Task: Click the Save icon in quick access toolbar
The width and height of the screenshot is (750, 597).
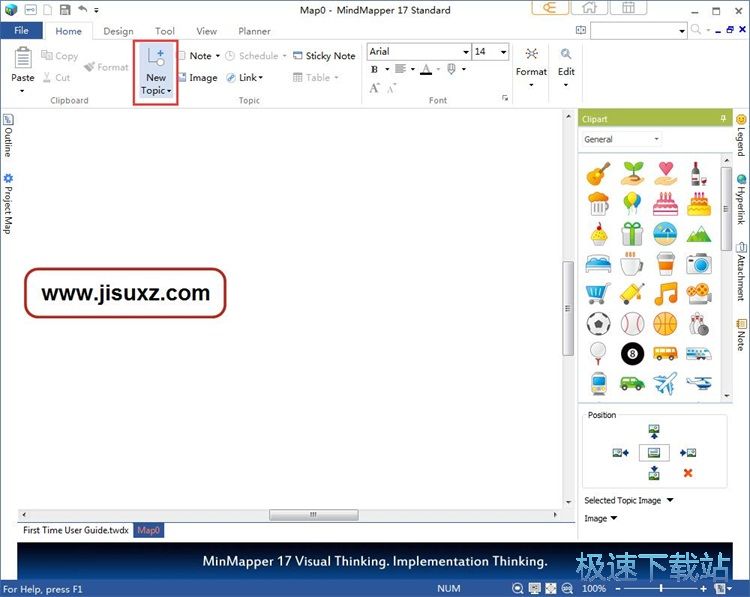Action: (x=65, y=10)
